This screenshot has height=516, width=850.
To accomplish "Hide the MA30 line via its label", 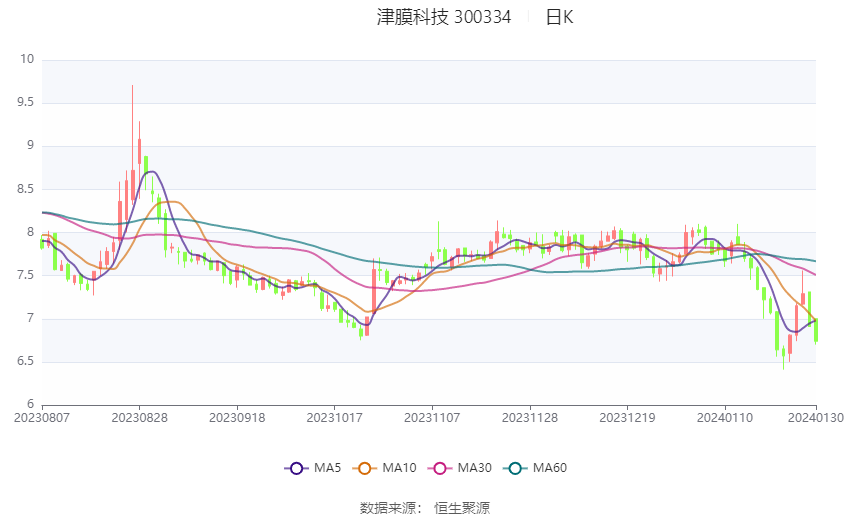I will 474,468.
